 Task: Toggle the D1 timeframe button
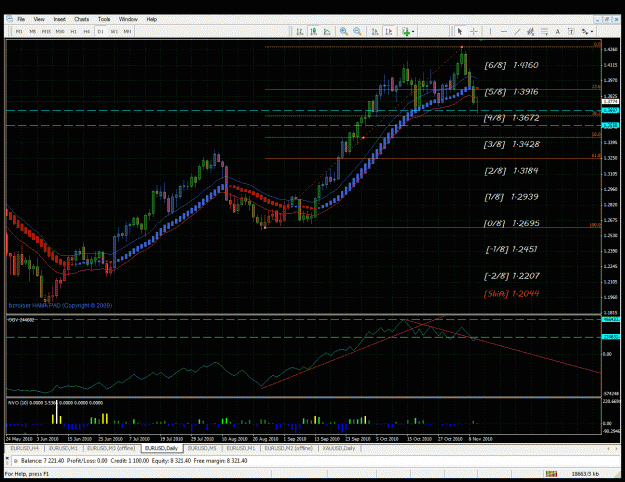(x=100, y=31)
